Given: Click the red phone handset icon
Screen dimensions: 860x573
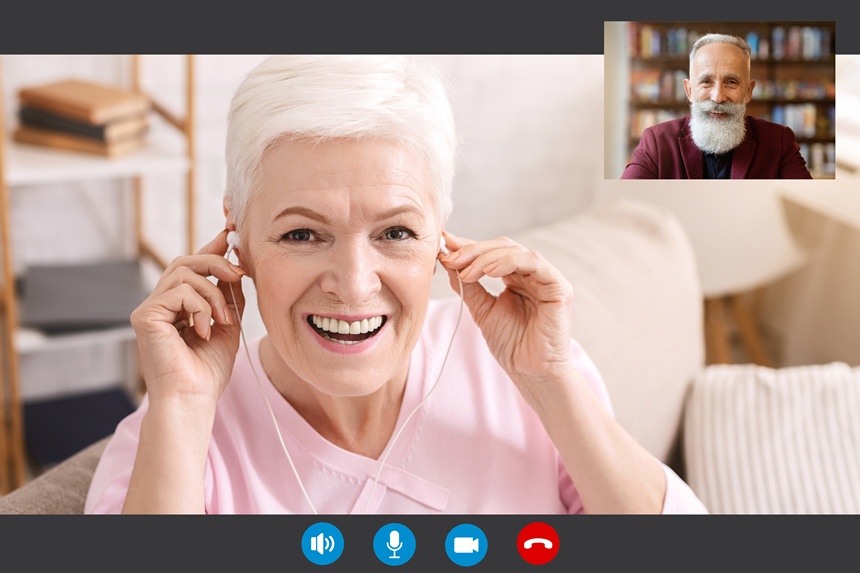Looking at the screenshot, I should [x=538, y=544].
